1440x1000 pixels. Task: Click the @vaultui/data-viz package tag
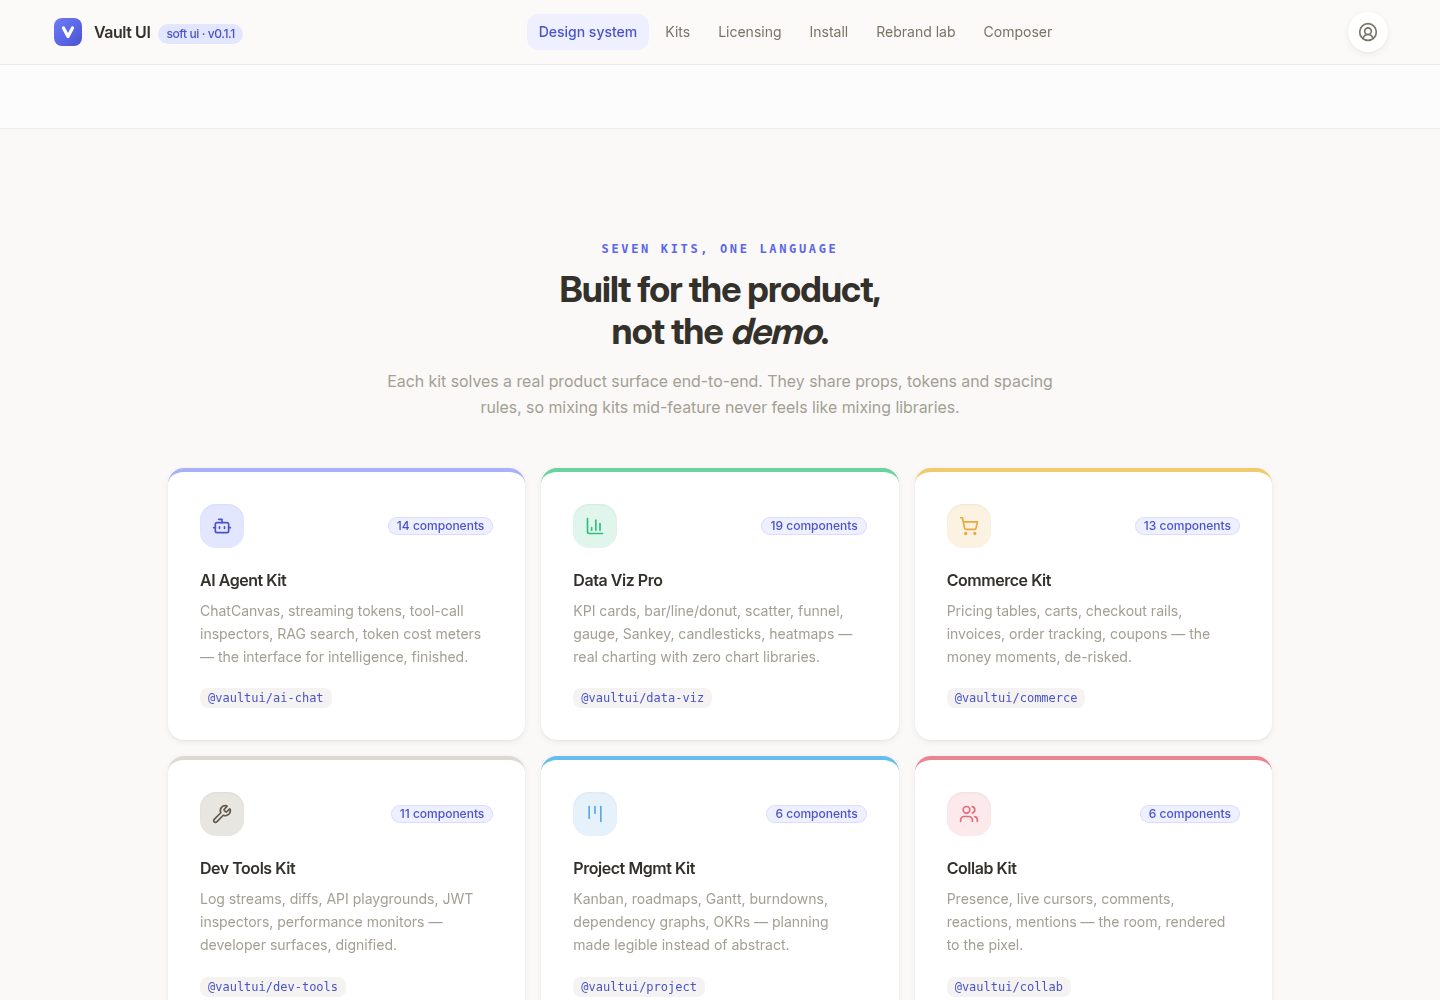coord(642,698)
